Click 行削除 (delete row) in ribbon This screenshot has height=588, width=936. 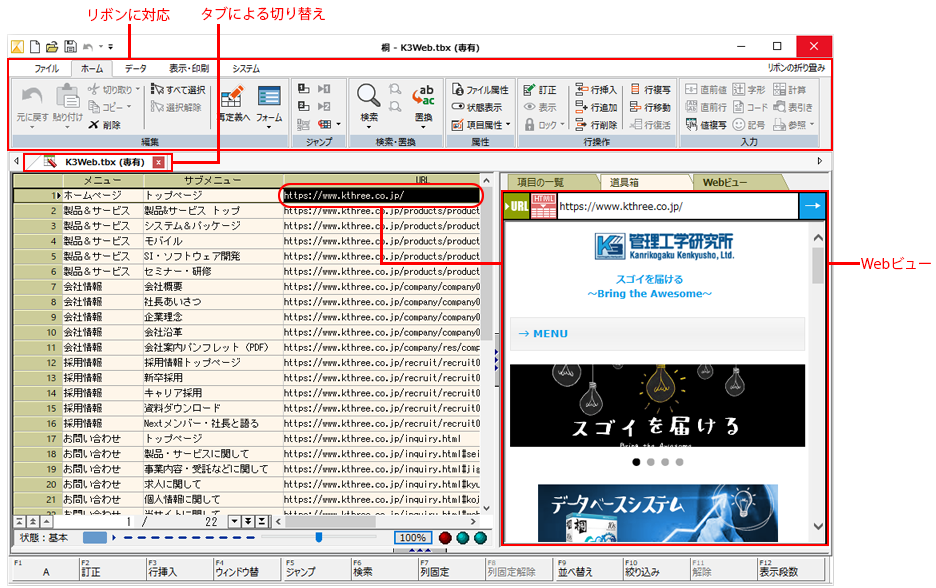596,125
